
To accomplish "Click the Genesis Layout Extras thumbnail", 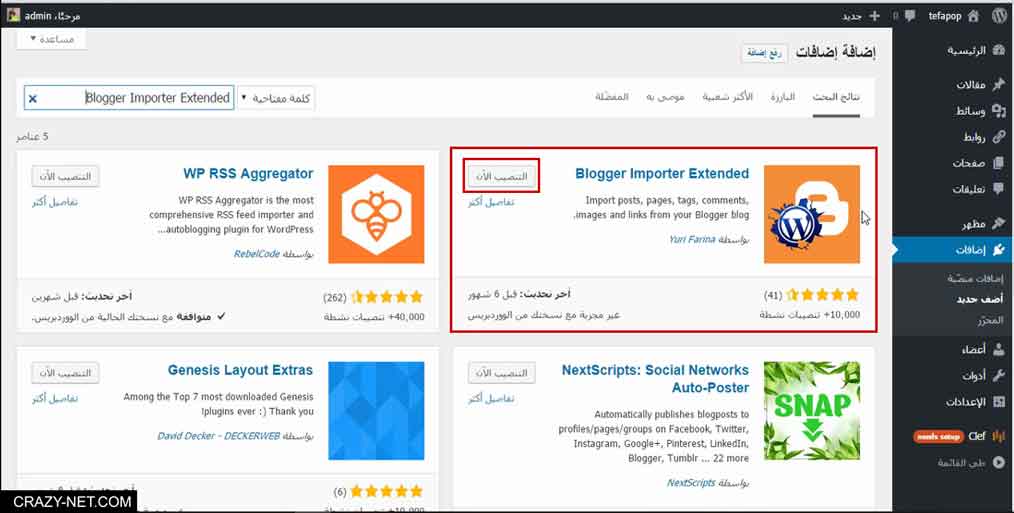I will [376, 410].
